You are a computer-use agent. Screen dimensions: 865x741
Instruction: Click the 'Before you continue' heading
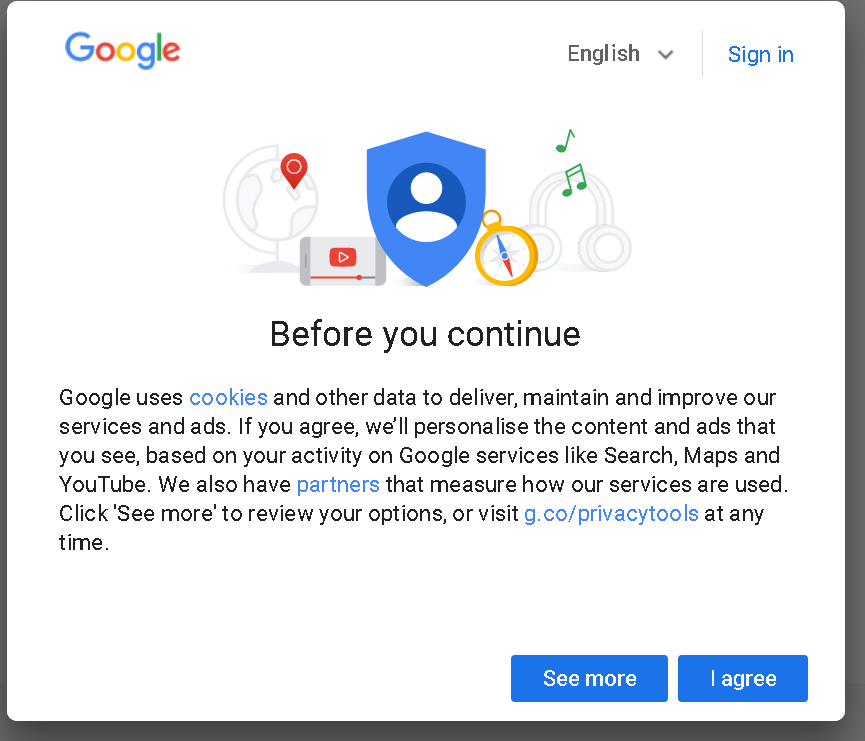pos(425,334)
